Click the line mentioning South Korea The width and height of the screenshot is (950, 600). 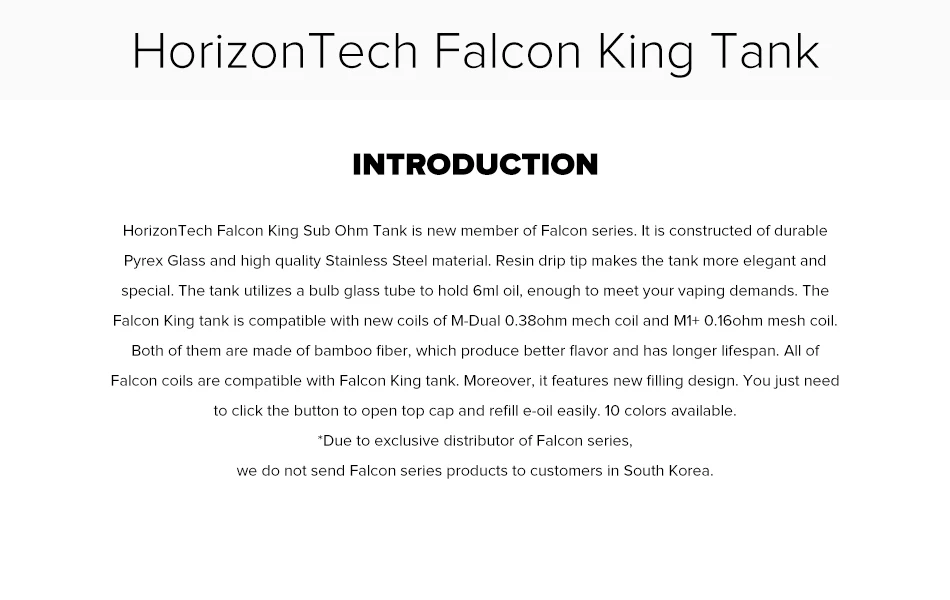(475, 471)
